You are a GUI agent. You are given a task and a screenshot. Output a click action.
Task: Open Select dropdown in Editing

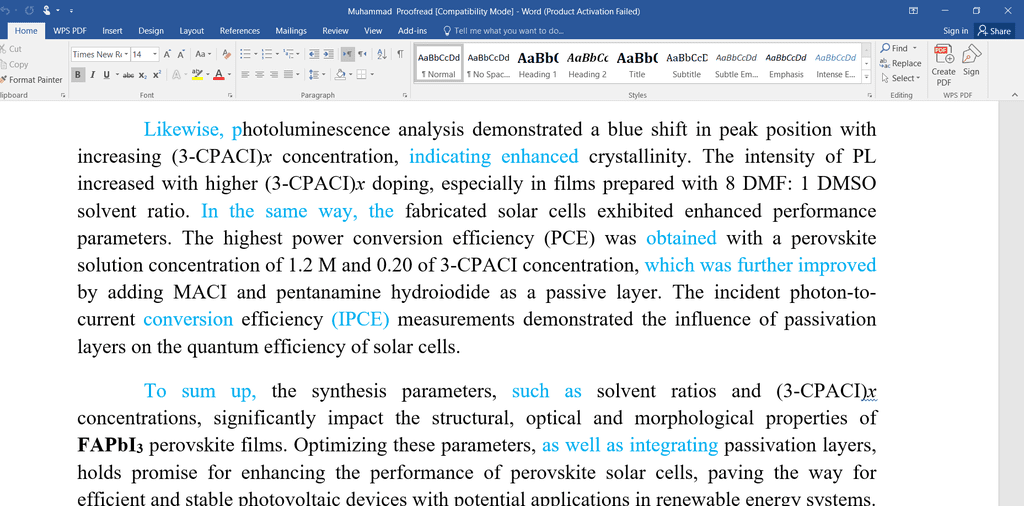[901, 78]
